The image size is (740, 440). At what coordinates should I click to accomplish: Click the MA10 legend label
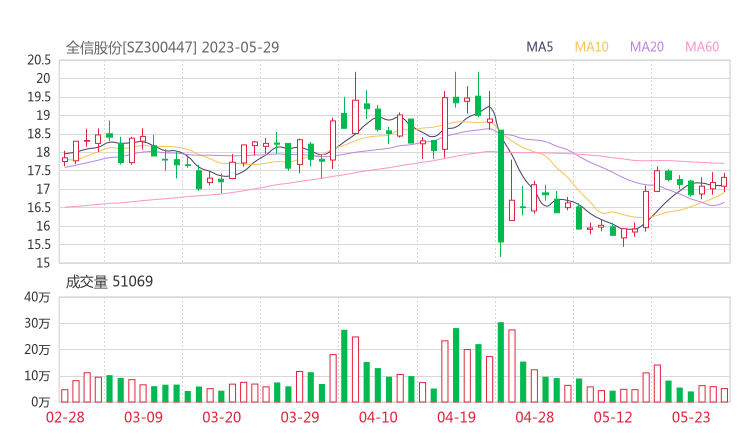click(x=591, y=47)
